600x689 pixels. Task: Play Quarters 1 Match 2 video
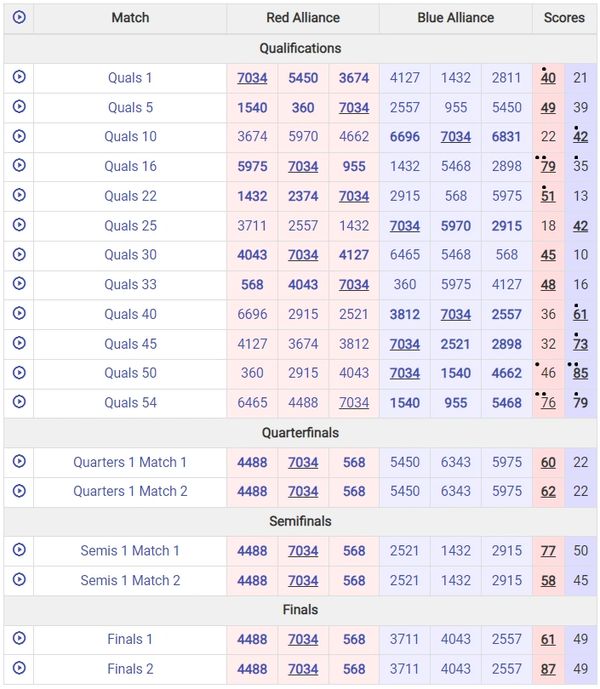19,491
